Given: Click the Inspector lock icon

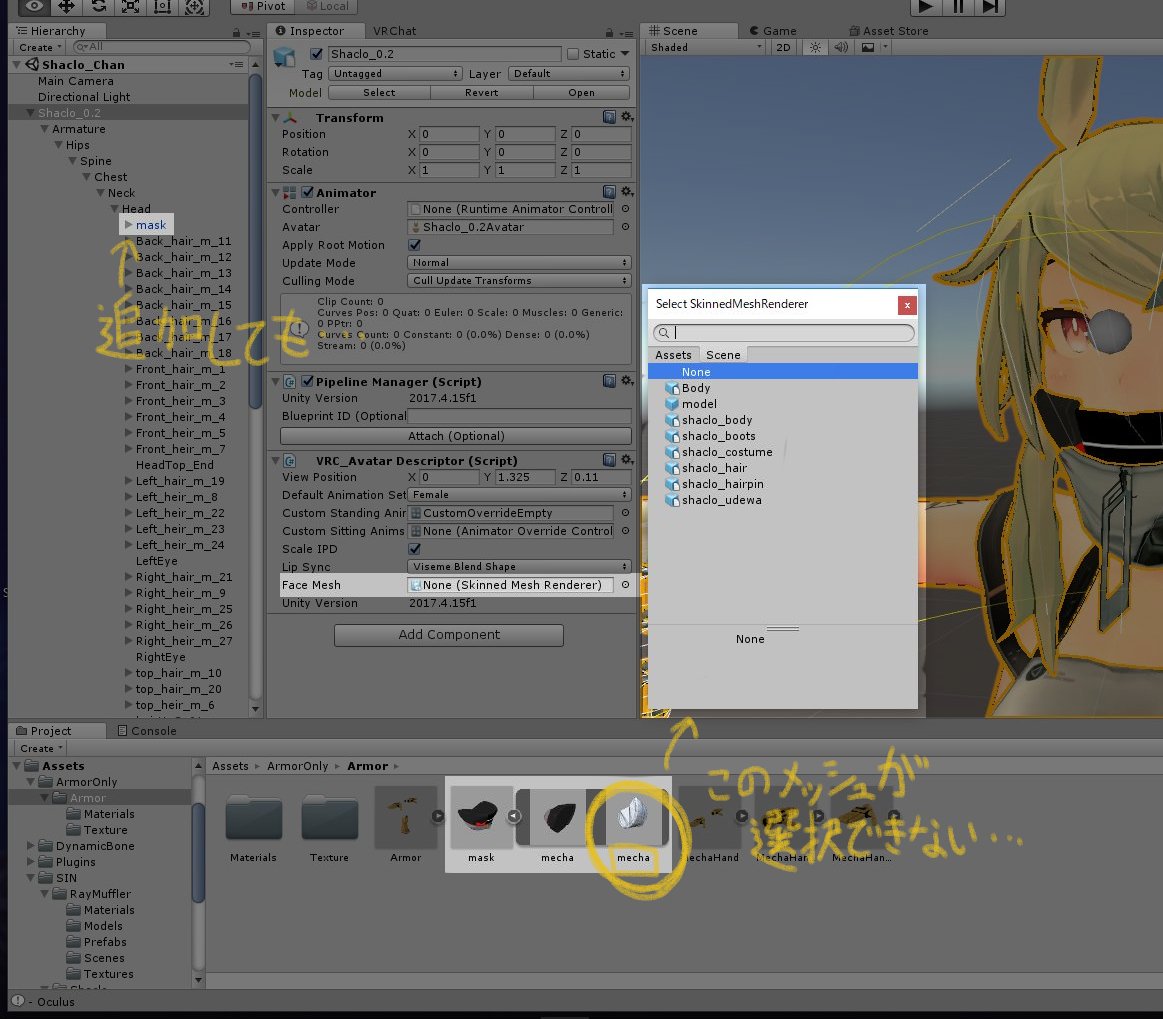Looking at the screenshot, I should [609, 33].
